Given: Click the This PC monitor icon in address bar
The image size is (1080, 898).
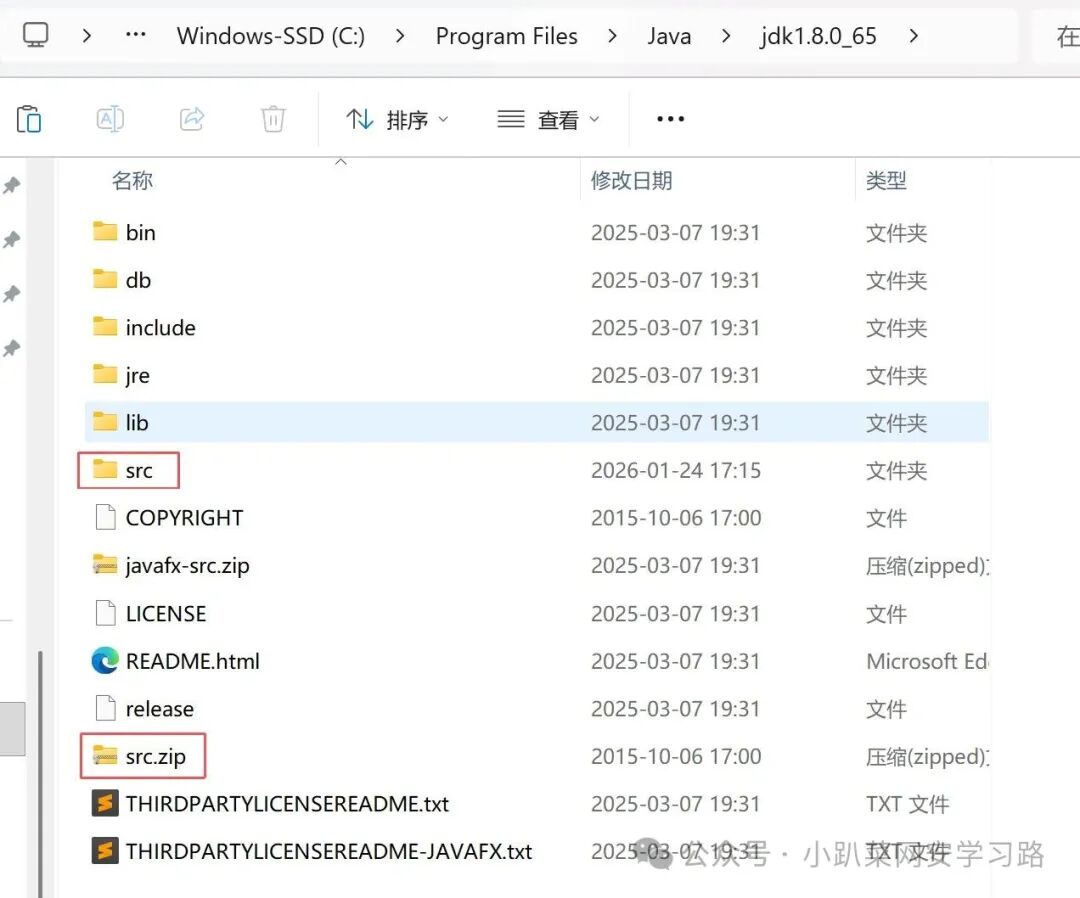Looking at the screenshot, I should (x=36, y=35).
